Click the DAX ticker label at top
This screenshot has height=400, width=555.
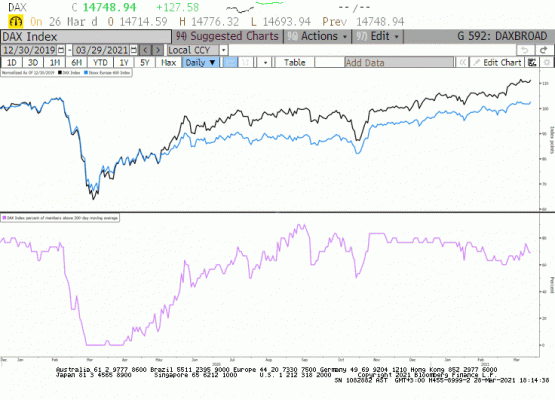(18, 7)
